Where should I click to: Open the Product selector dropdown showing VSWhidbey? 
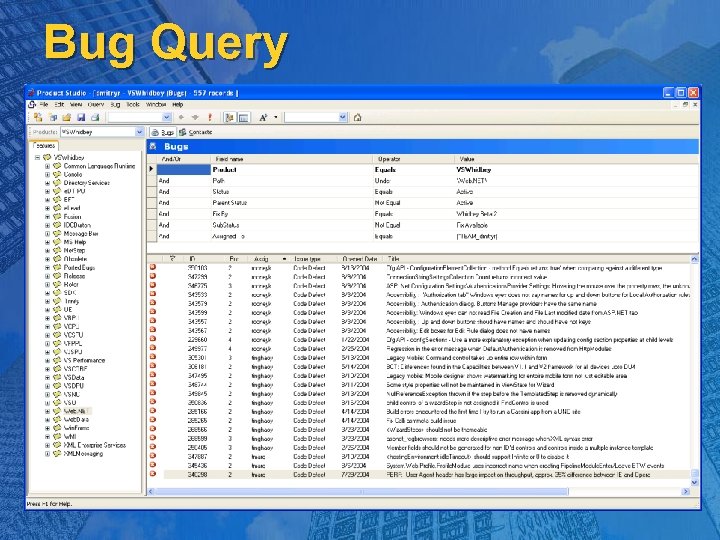[139, 132]
